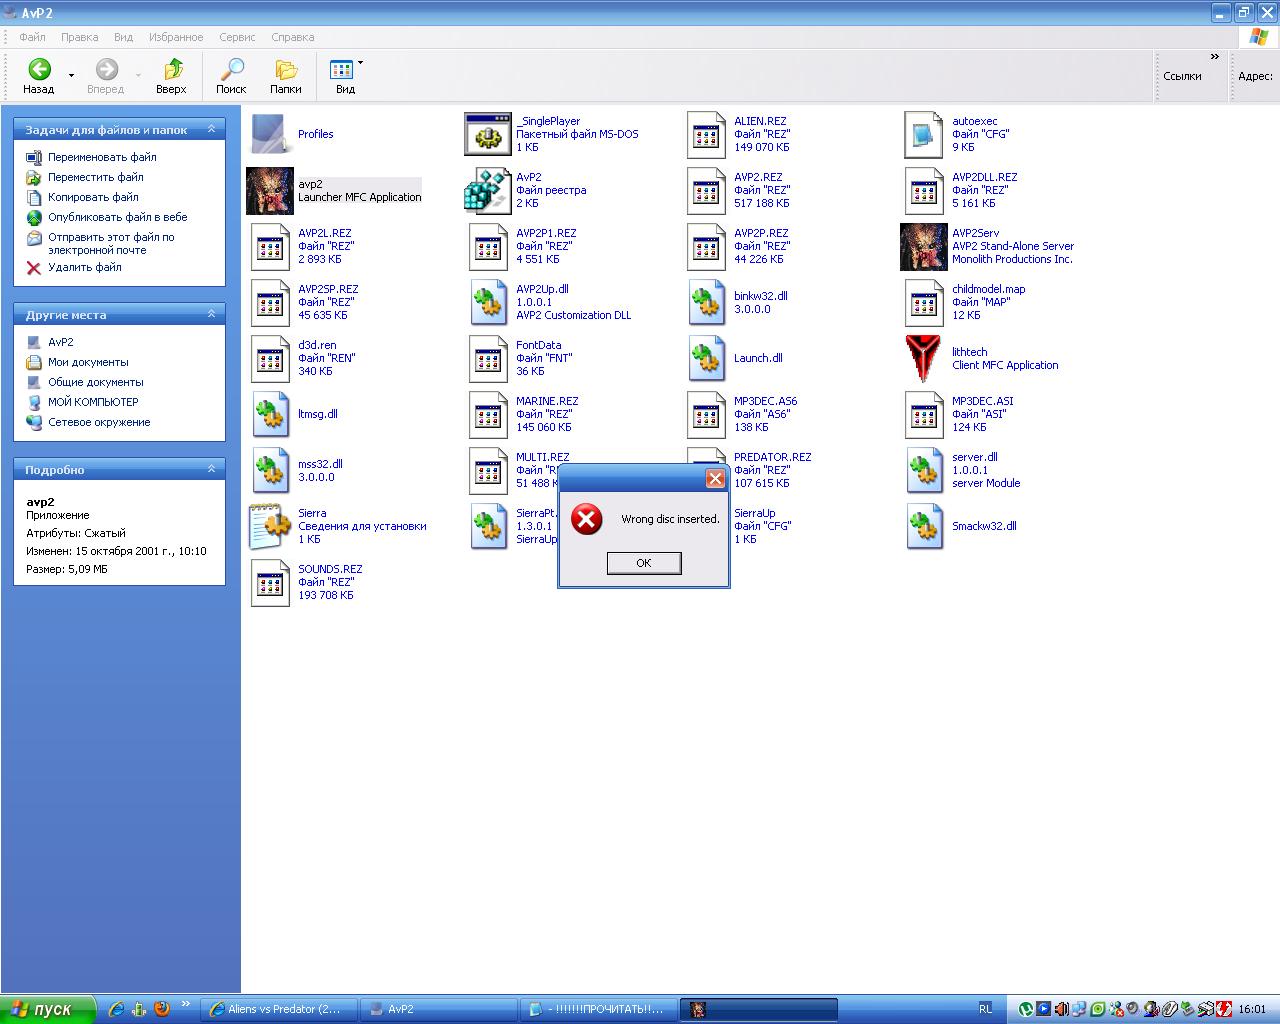
Task: Open the Назад history dropdown arrow
Action: tap(71, 76)
